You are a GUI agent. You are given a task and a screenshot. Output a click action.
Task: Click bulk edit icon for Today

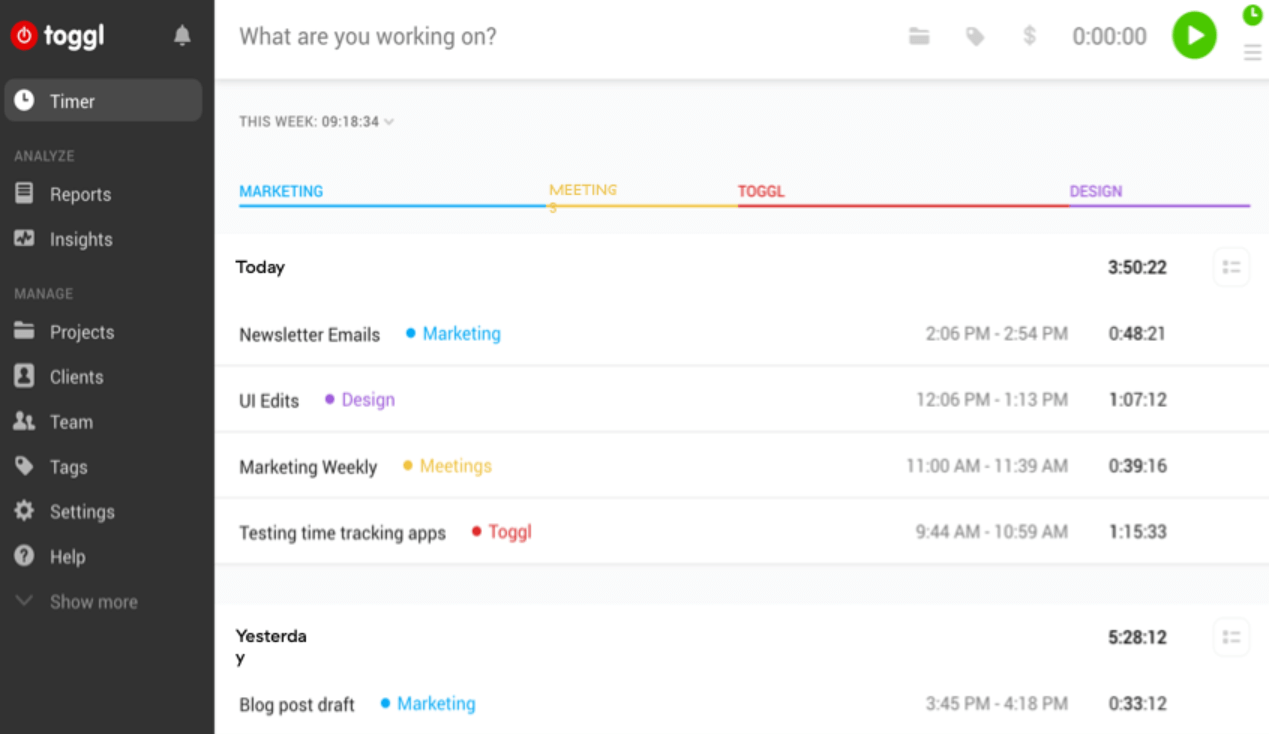click(1231, 267)
